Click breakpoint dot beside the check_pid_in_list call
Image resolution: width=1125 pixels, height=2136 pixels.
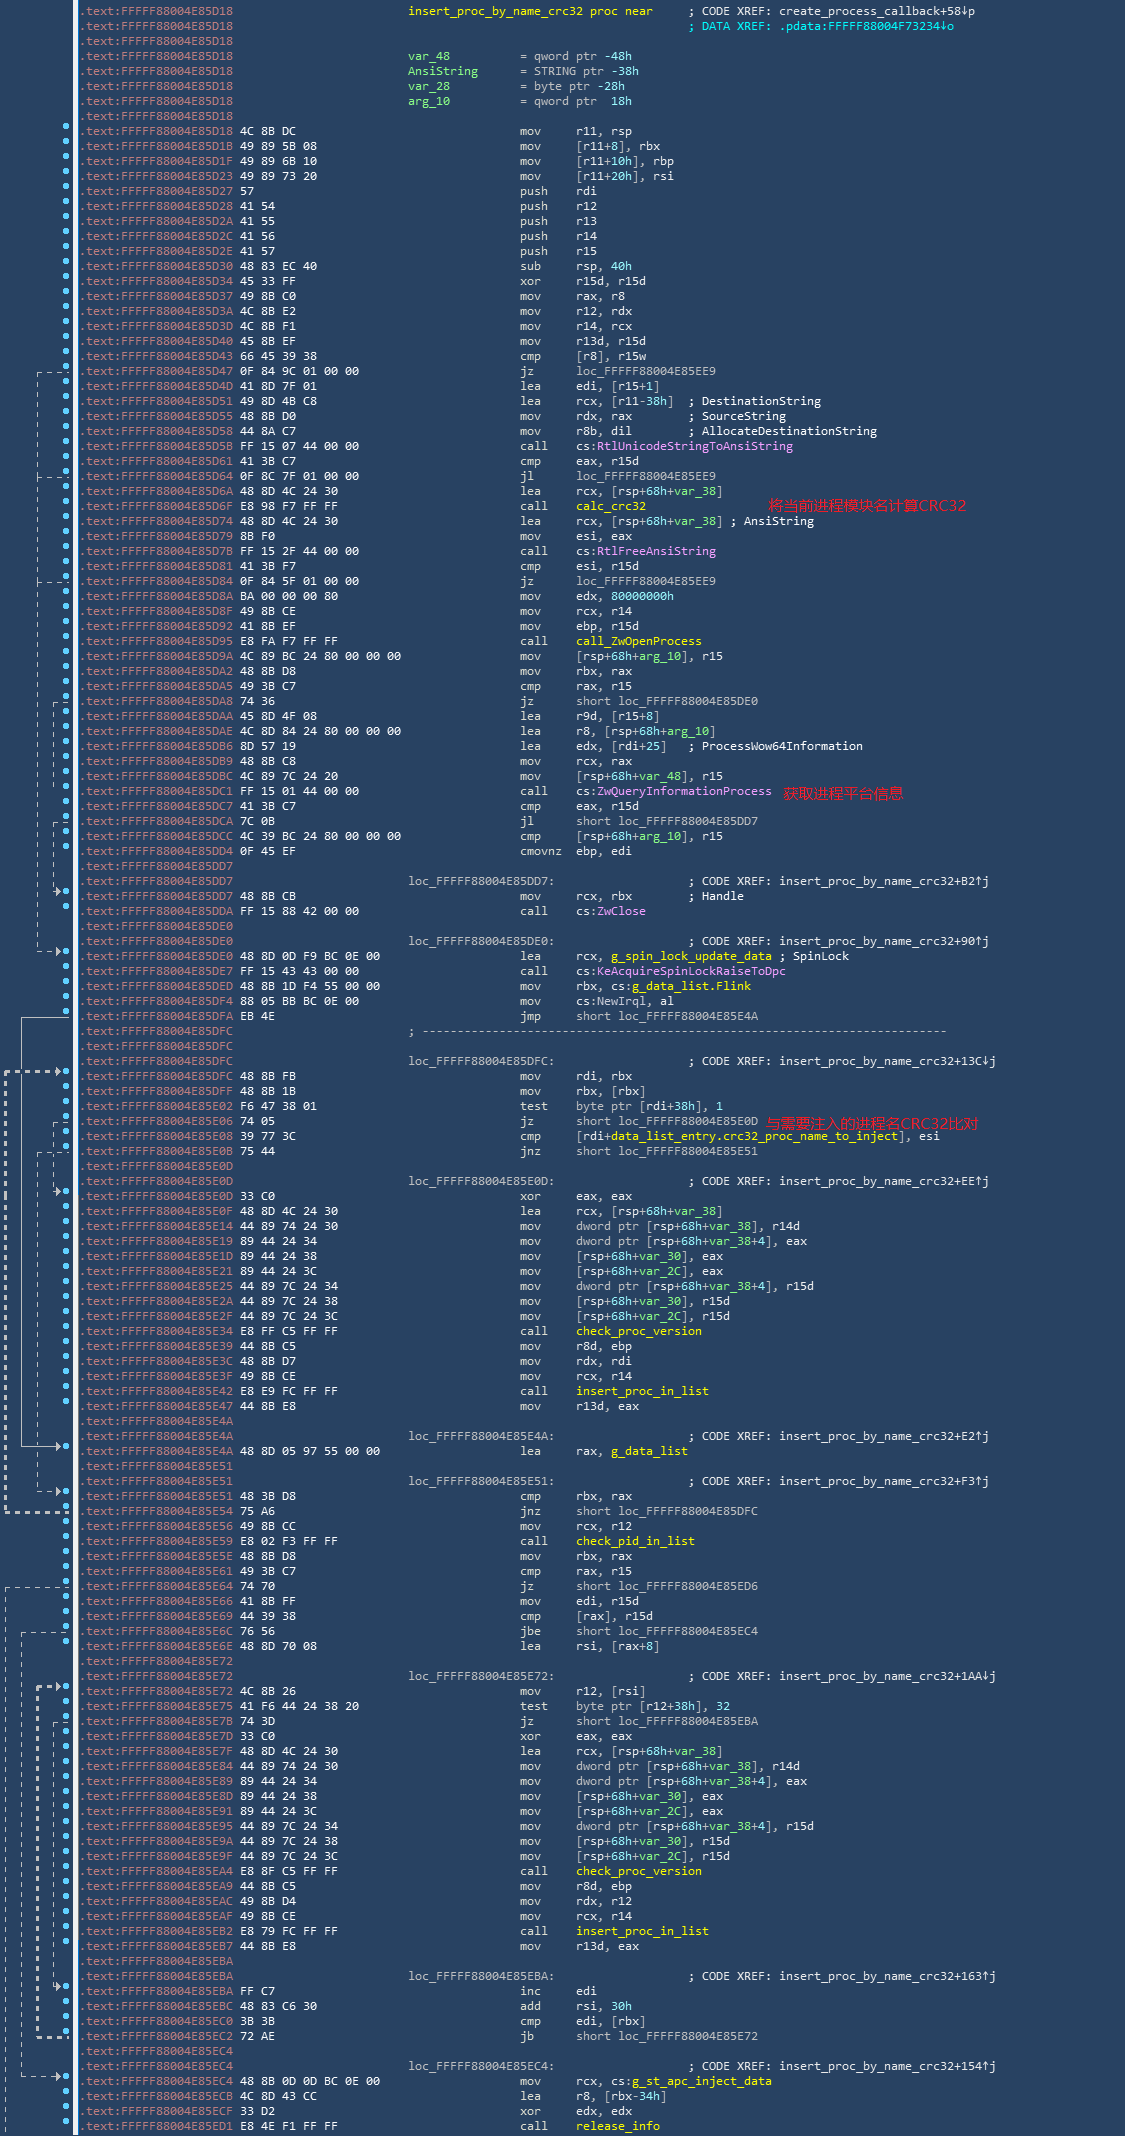click(x=66, y=1541)
